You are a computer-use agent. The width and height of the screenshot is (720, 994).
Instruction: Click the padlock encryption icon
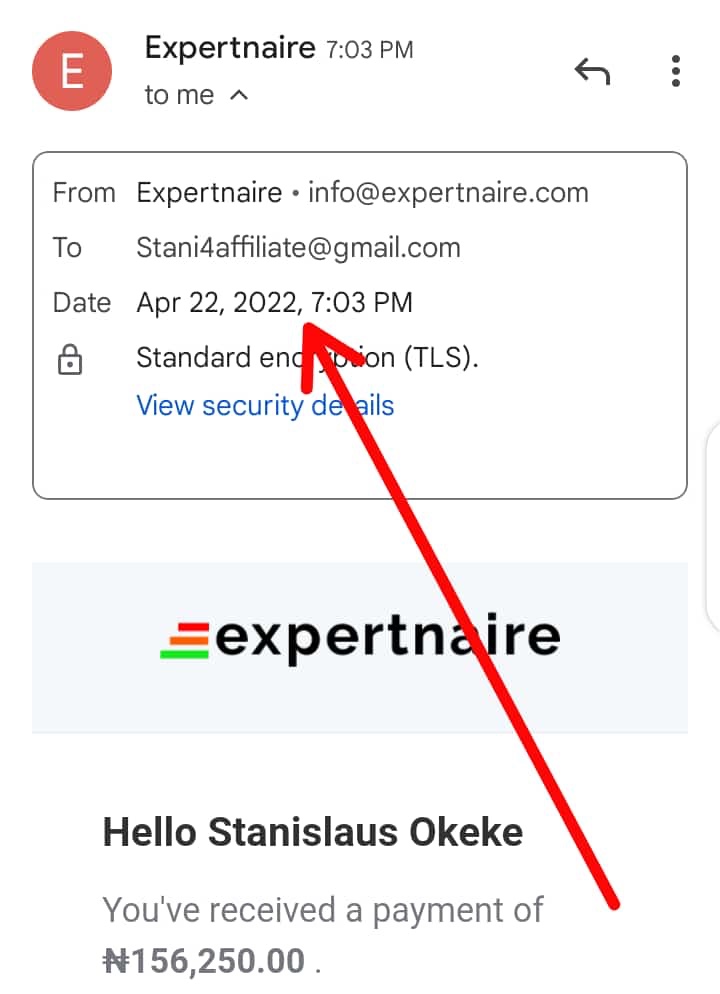coord(69,361)
